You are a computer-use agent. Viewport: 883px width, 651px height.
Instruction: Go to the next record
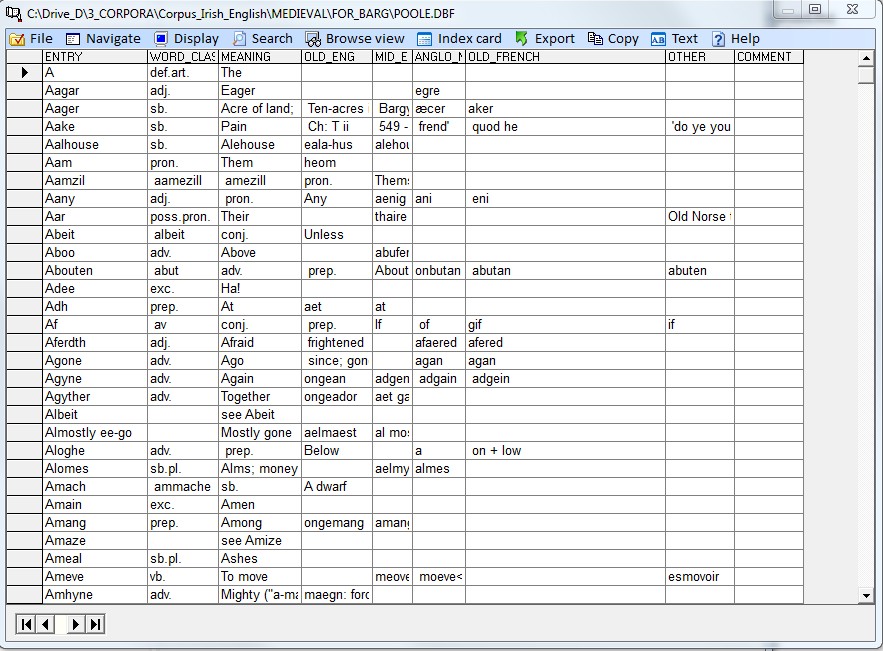pyautogui.click(x=76, y=625)
